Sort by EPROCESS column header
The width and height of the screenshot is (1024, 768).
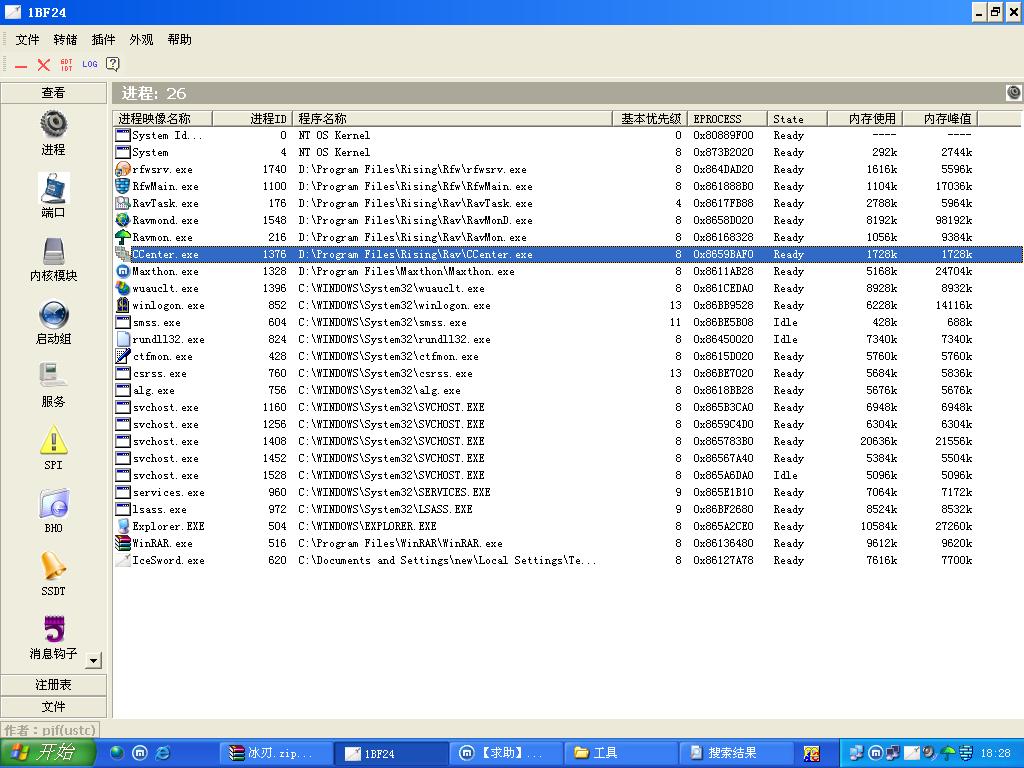tap(727, 118)
